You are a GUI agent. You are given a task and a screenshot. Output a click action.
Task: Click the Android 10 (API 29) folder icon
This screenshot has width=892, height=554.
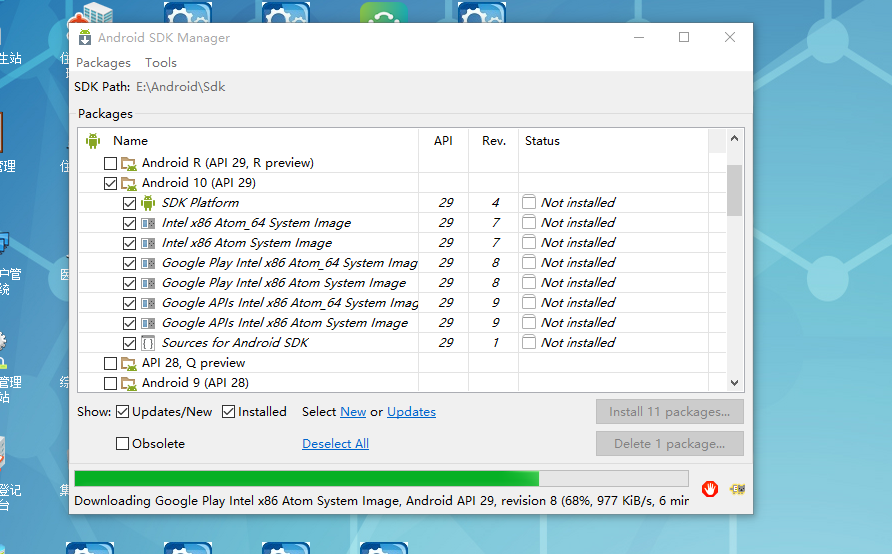pos(129,183)
